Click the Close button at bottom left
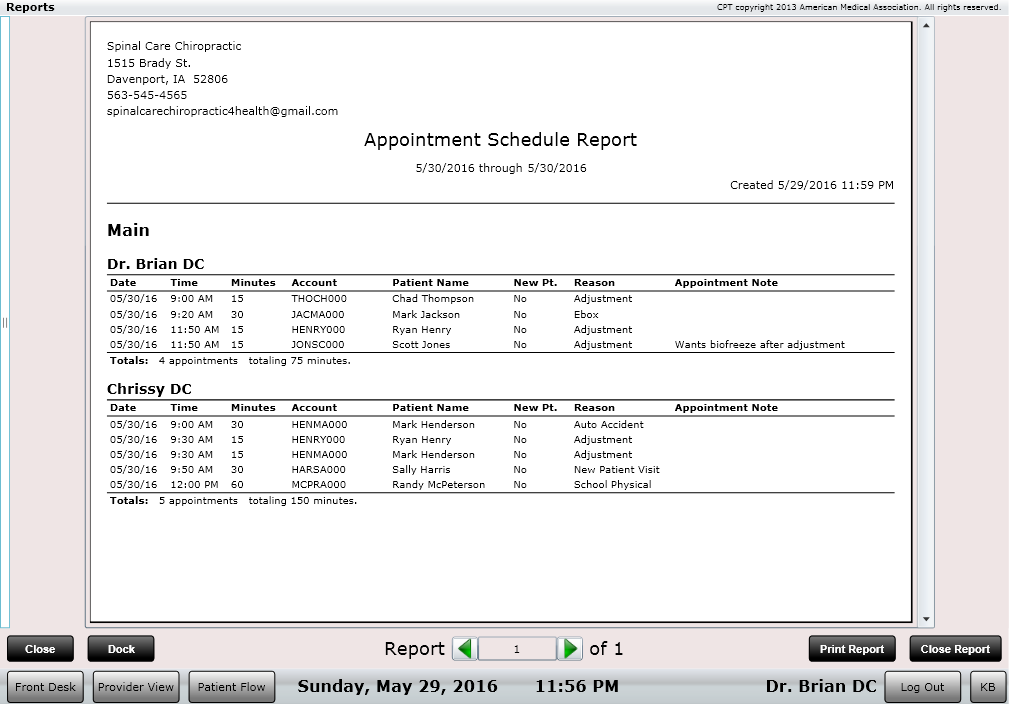Image resolution: width=1009 pixels, height=704 pixels. pos(40,649)
